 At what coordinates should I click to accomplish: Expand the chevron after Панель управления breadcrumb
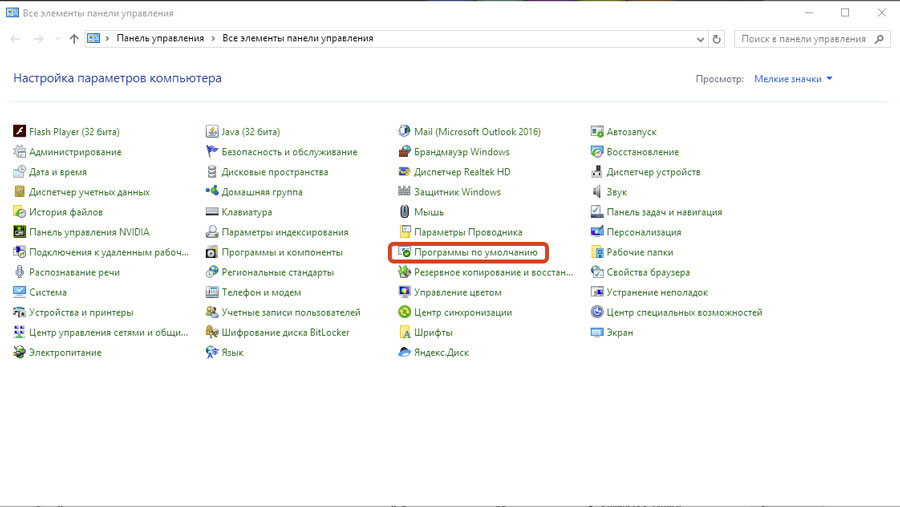(213, 38)
